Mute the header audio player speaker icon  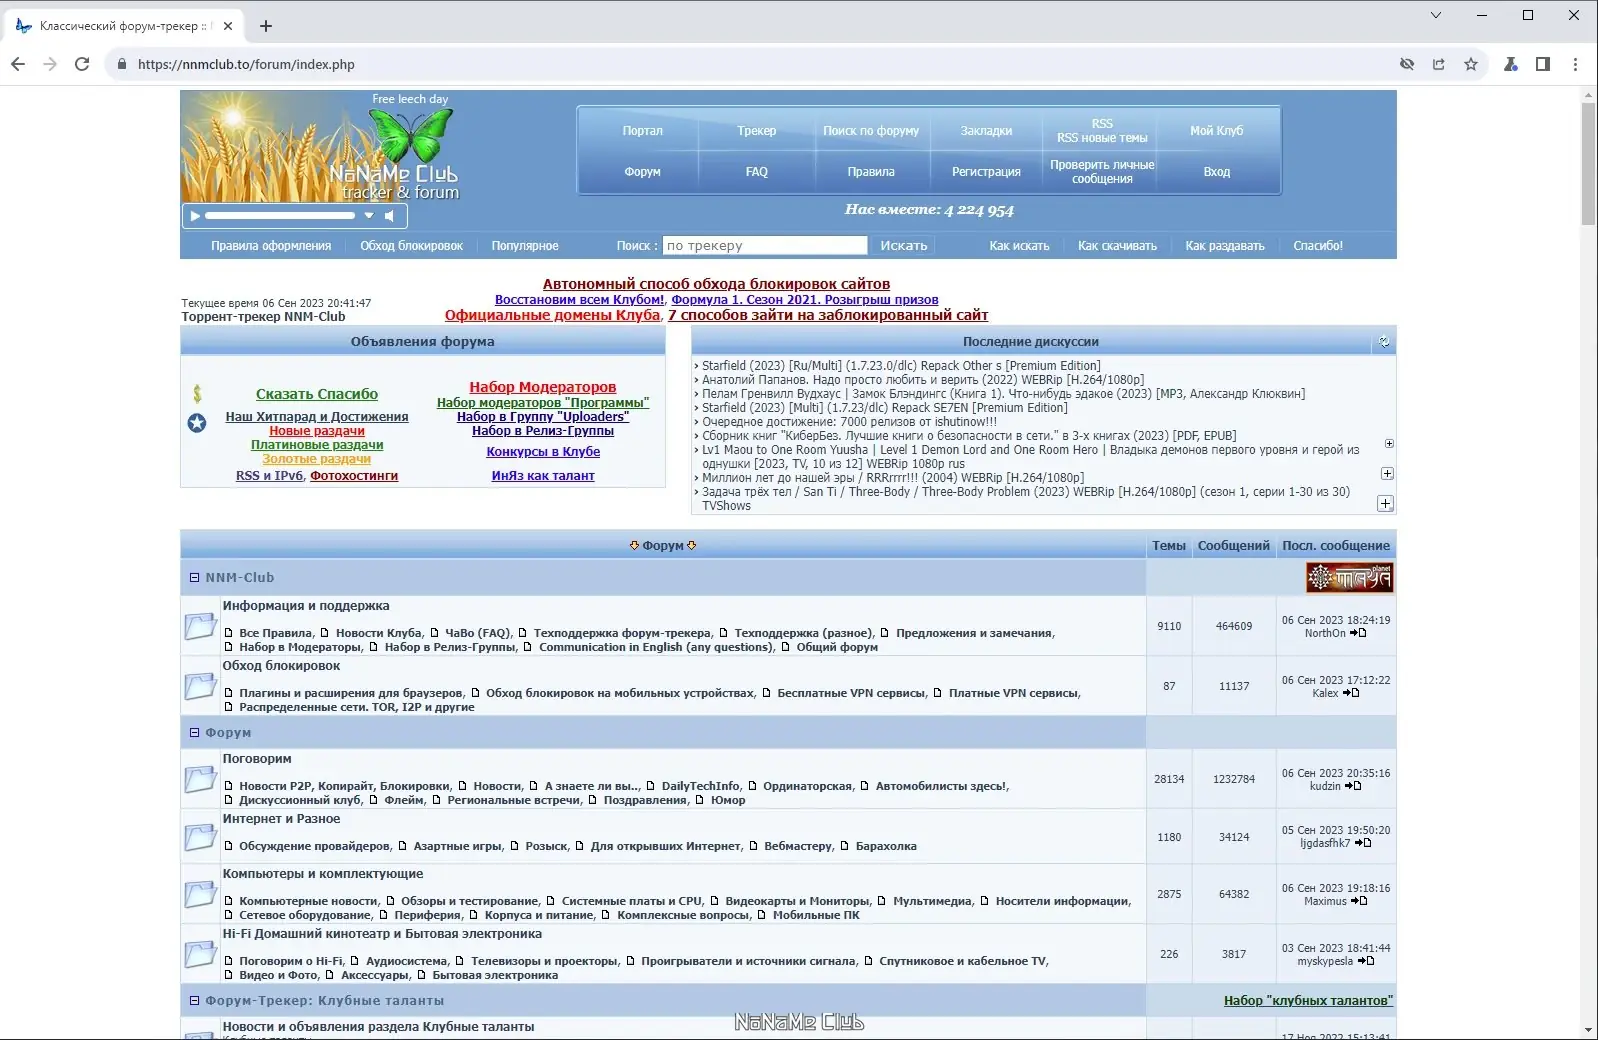coord(390,216)
